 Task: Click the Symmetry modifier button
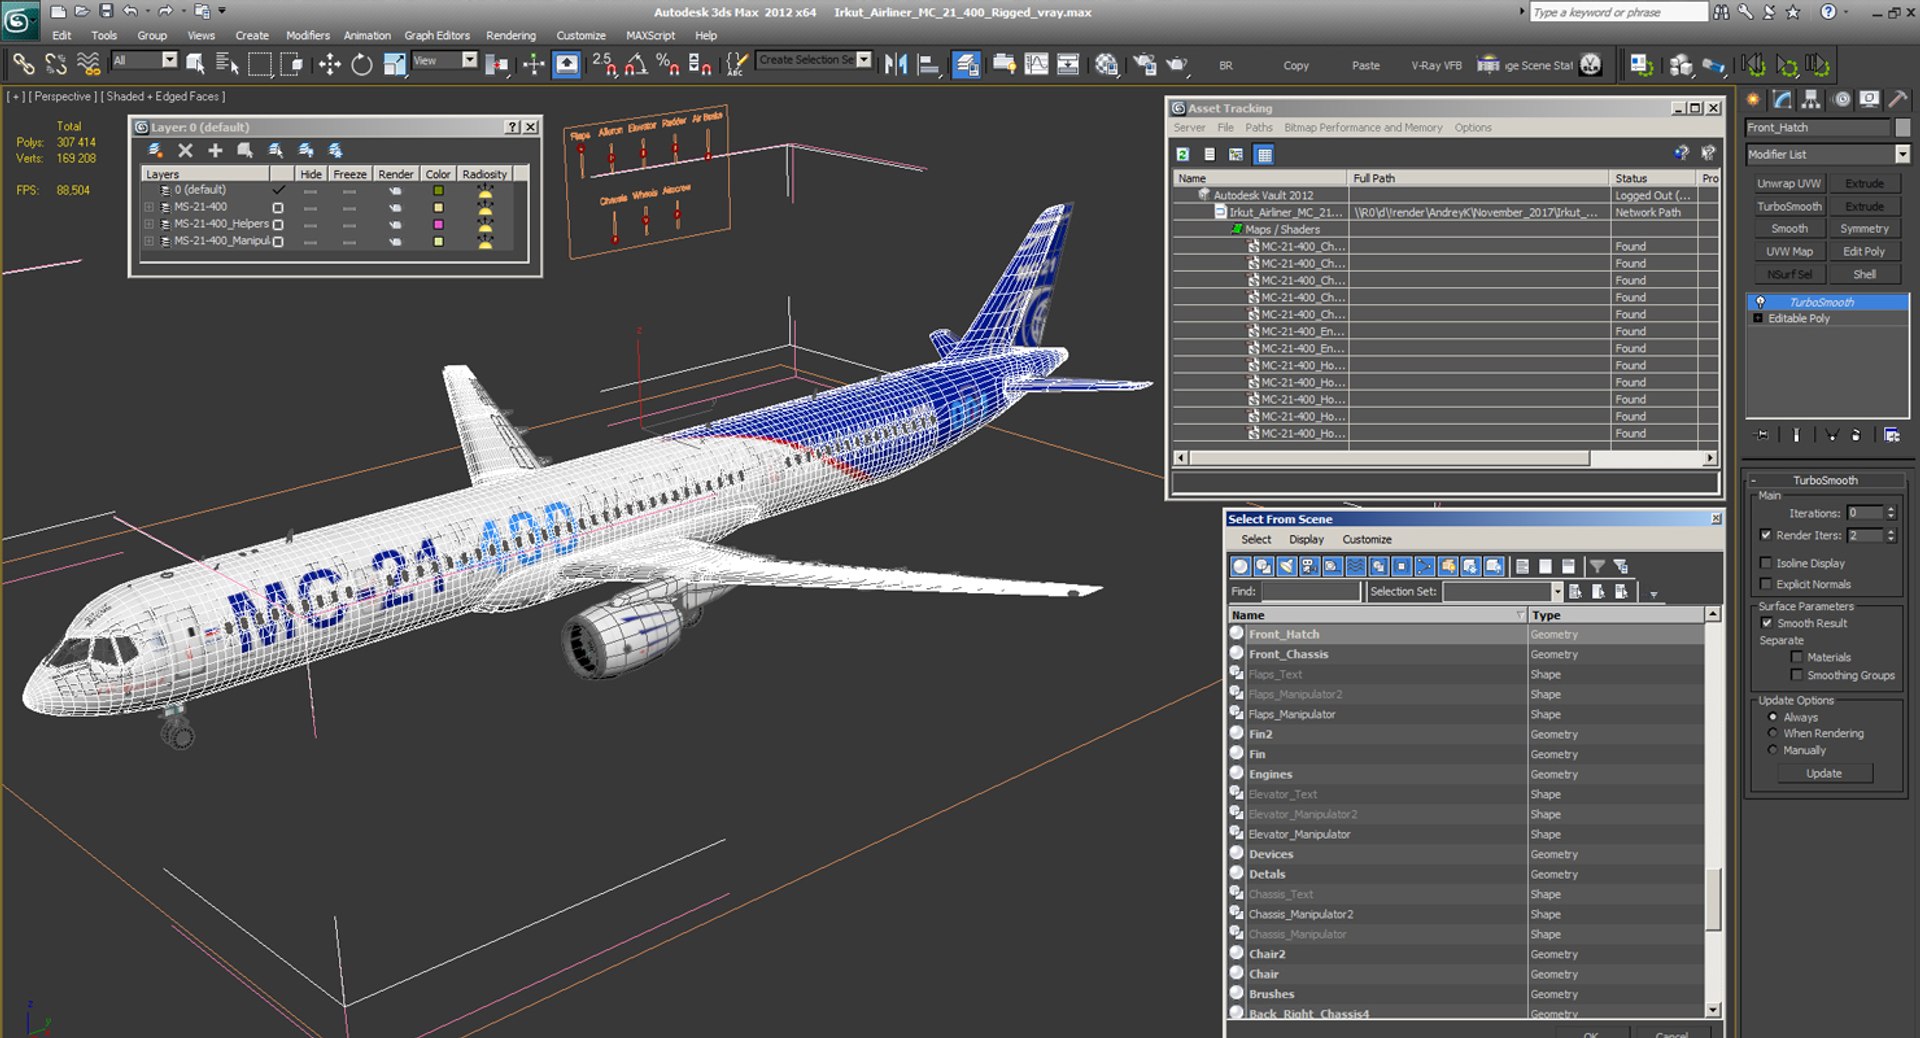coord(1864,229)
